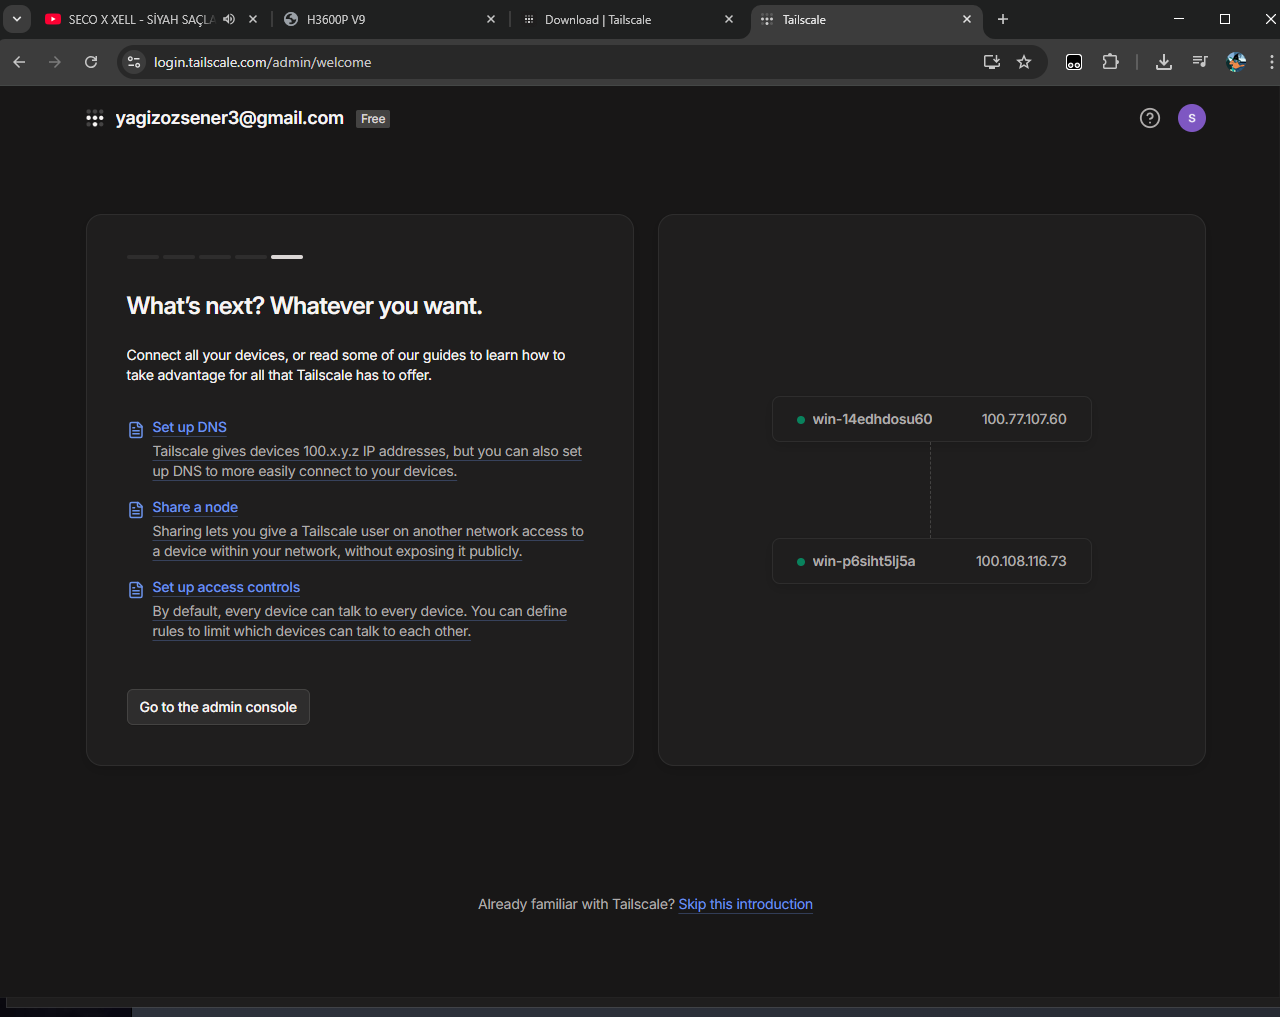Open the Set up access controls guide

[226, 587]
